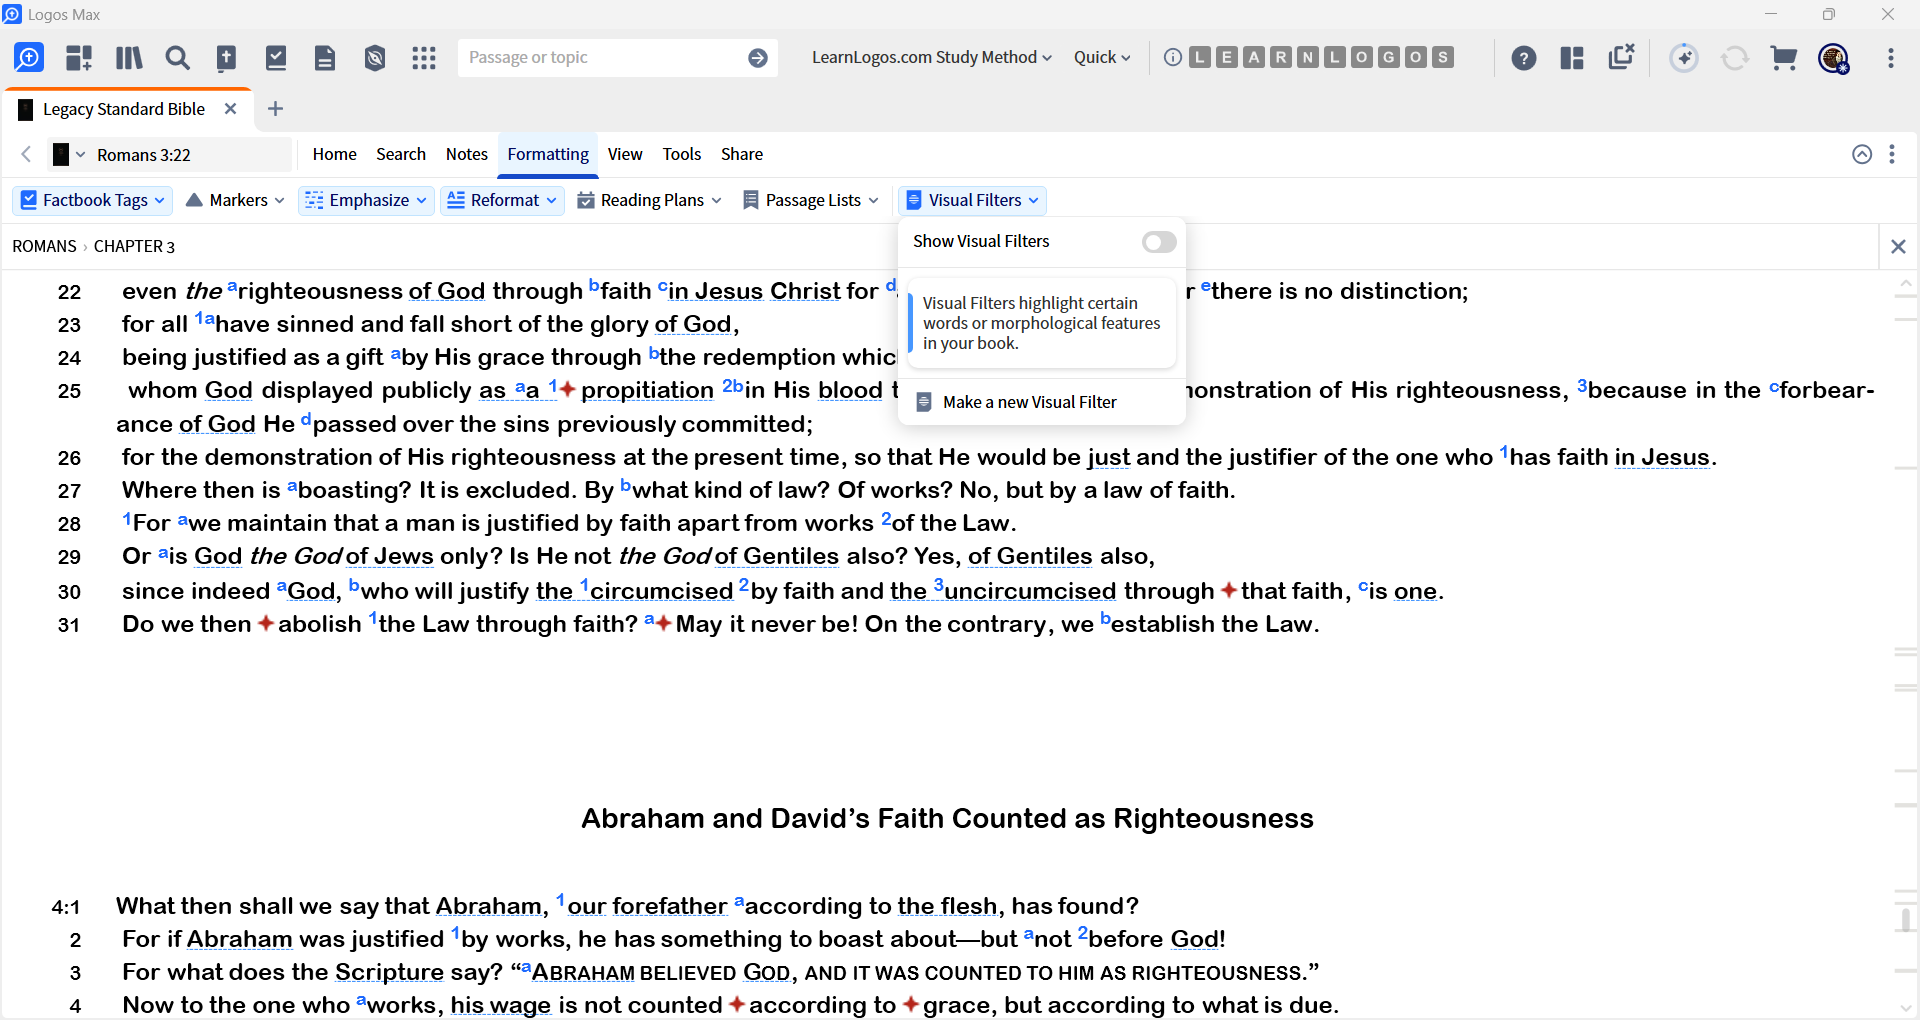Open the Quick layout dropdown

click(x=1102, y=57)
